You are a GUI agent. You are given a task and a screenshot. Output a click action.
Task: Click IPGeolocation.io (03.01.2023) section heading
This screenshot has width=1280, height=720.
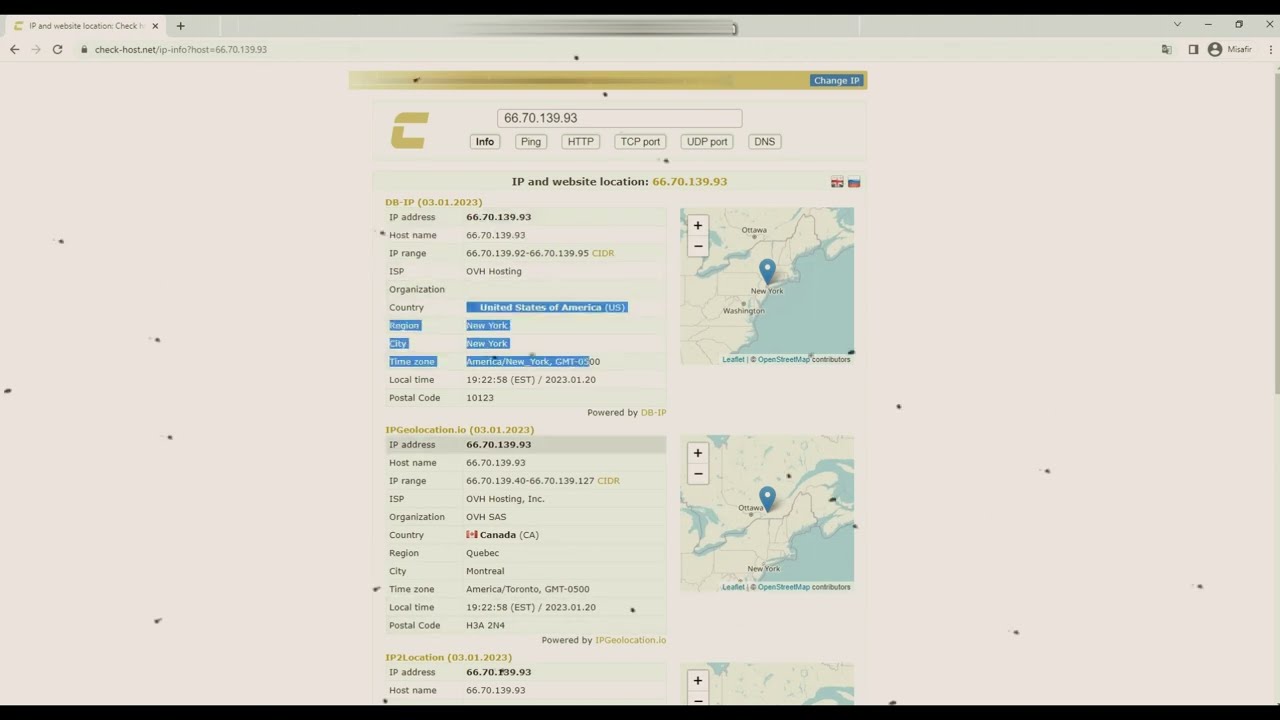[459, 430]
